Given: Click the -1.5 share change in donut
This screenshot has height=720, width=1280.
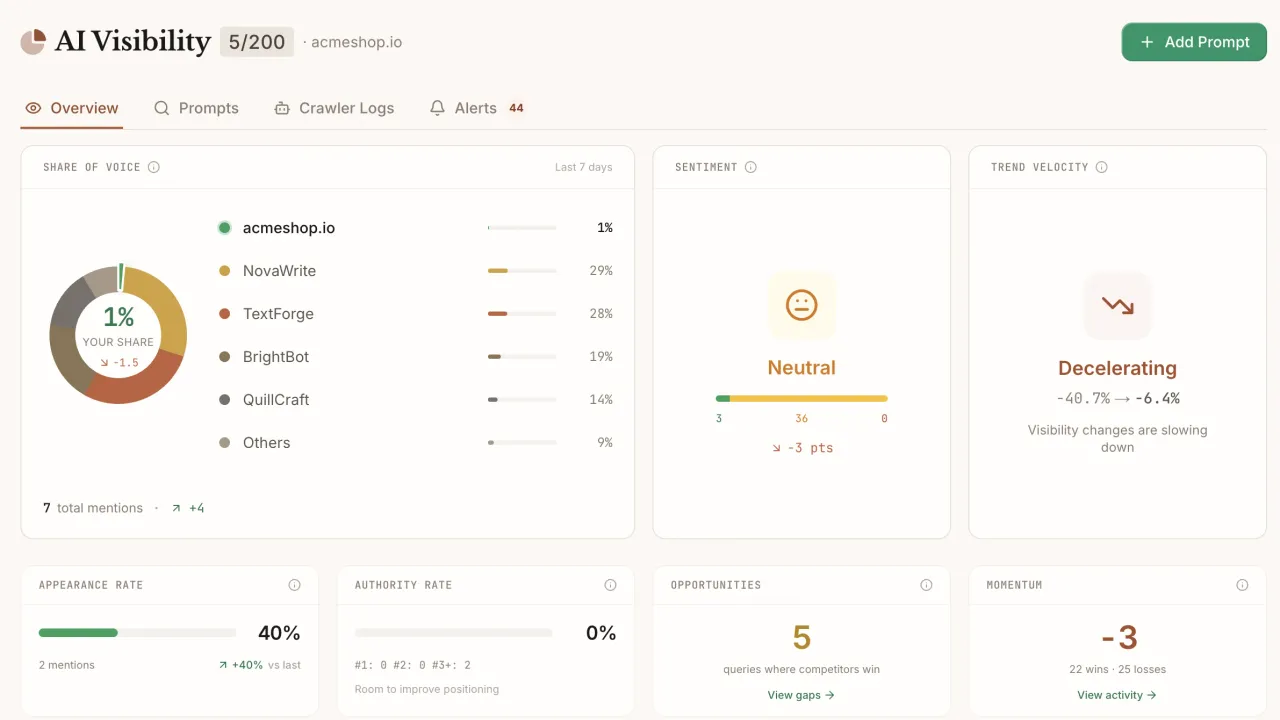Looking at the screenshot, I should click(119, 362).
